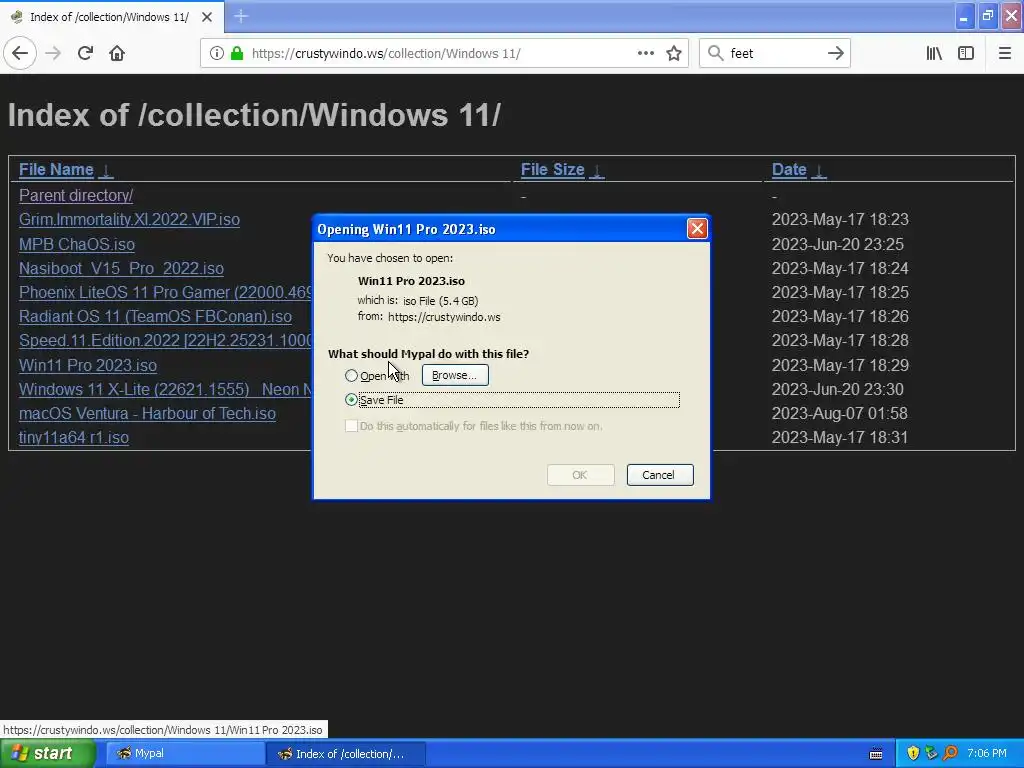Open Win11 Pro 2023.iso link
Viewport: 1024px width, 768px height.
click(x=88, y=366)
